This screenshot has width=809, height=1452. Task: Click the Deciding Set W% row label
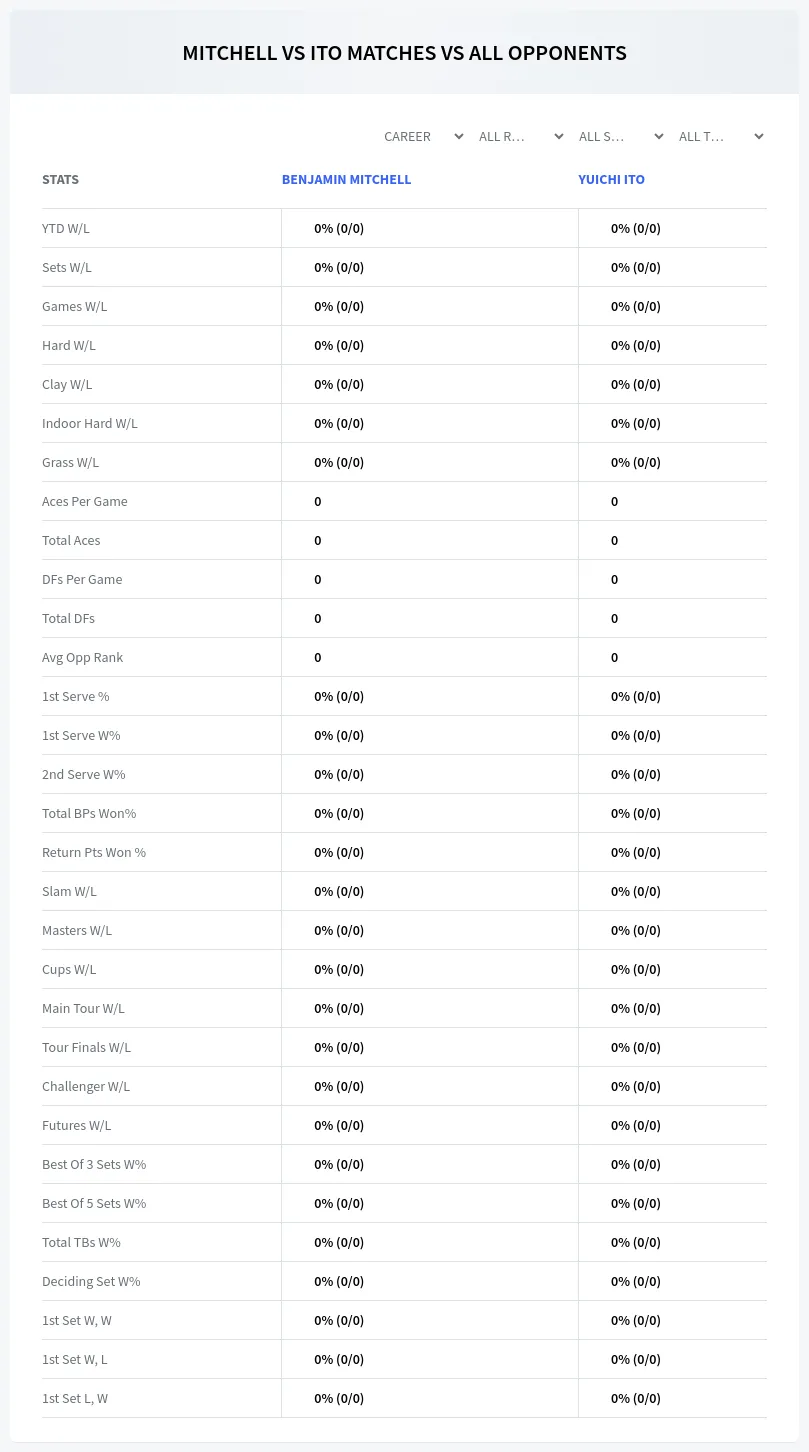pos(91,1282)
